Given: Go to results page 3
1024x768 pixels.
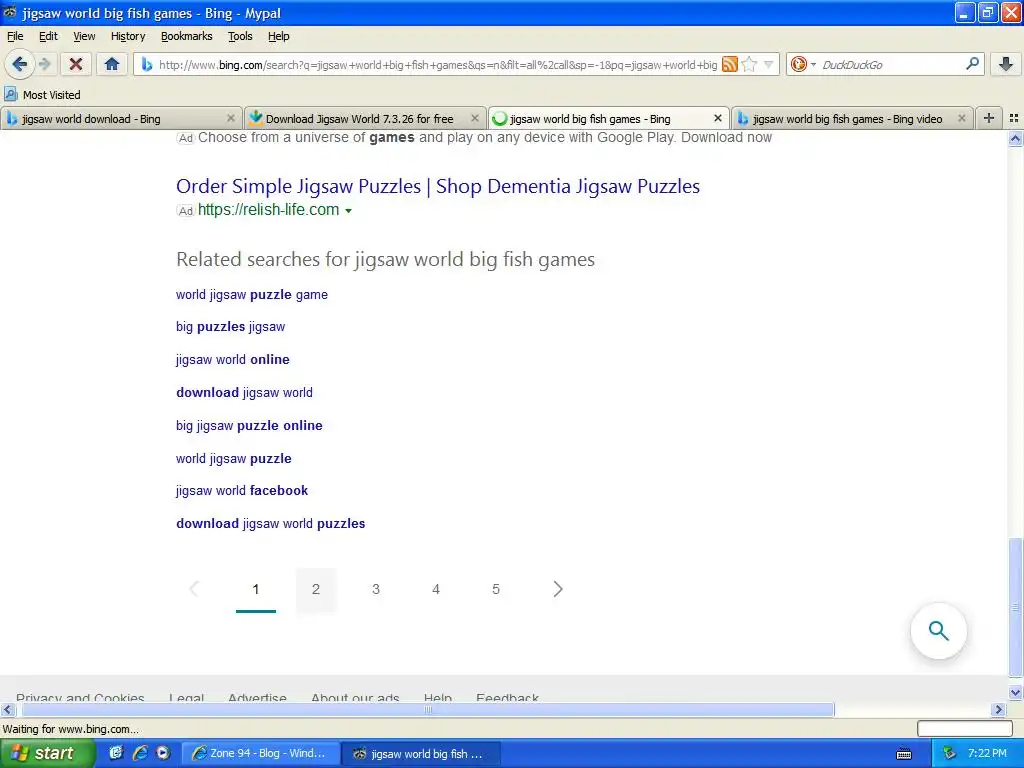Looking at the screenshot, I should click(376, 590).
